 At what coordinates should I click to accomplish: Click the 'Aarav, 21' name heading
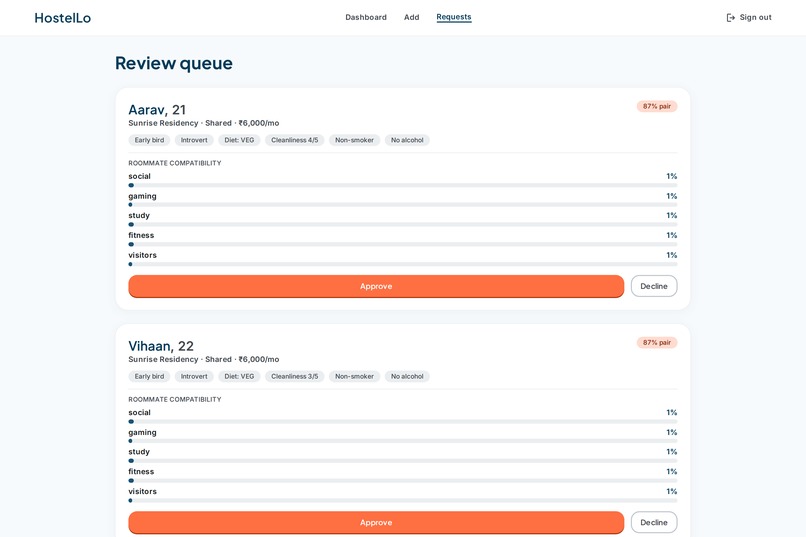[x=157, y=110]
